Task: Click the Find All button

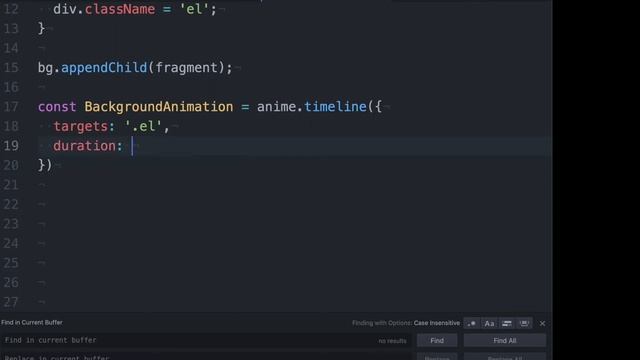Action: click(504, 340)
